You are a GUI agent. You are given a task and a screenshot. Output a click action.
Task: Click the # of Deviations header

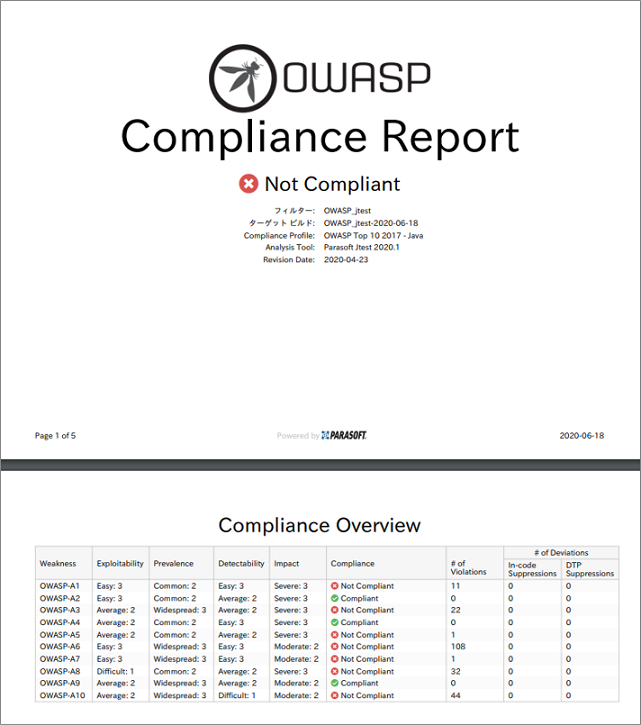point(561,553)
